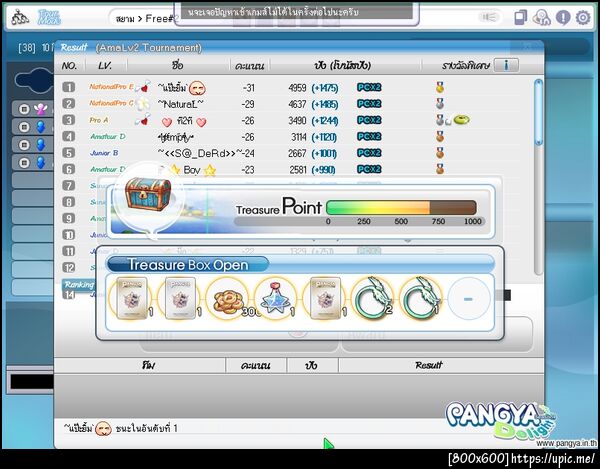
Task: Click the Pang value 4959
Action: point(297,88)
